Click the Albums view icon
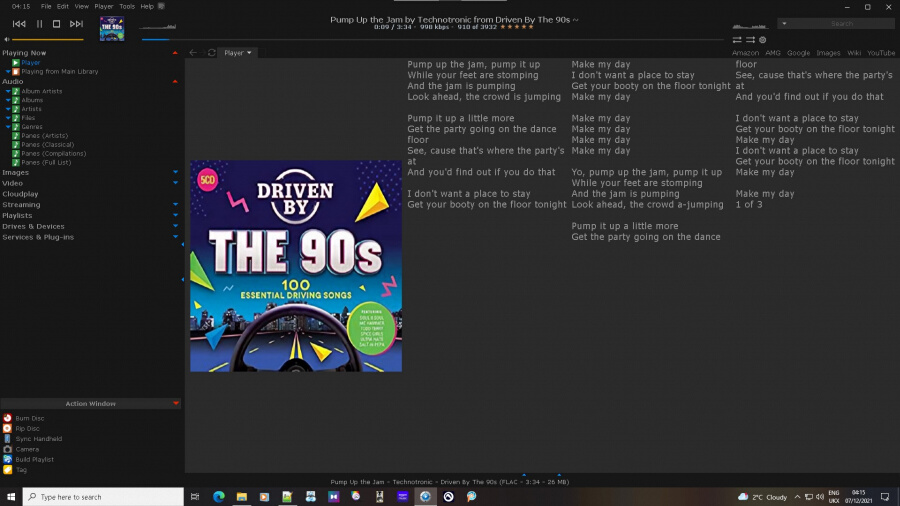Image resolution: width=900 pixels, height=506 pixels. click(16, 100)
